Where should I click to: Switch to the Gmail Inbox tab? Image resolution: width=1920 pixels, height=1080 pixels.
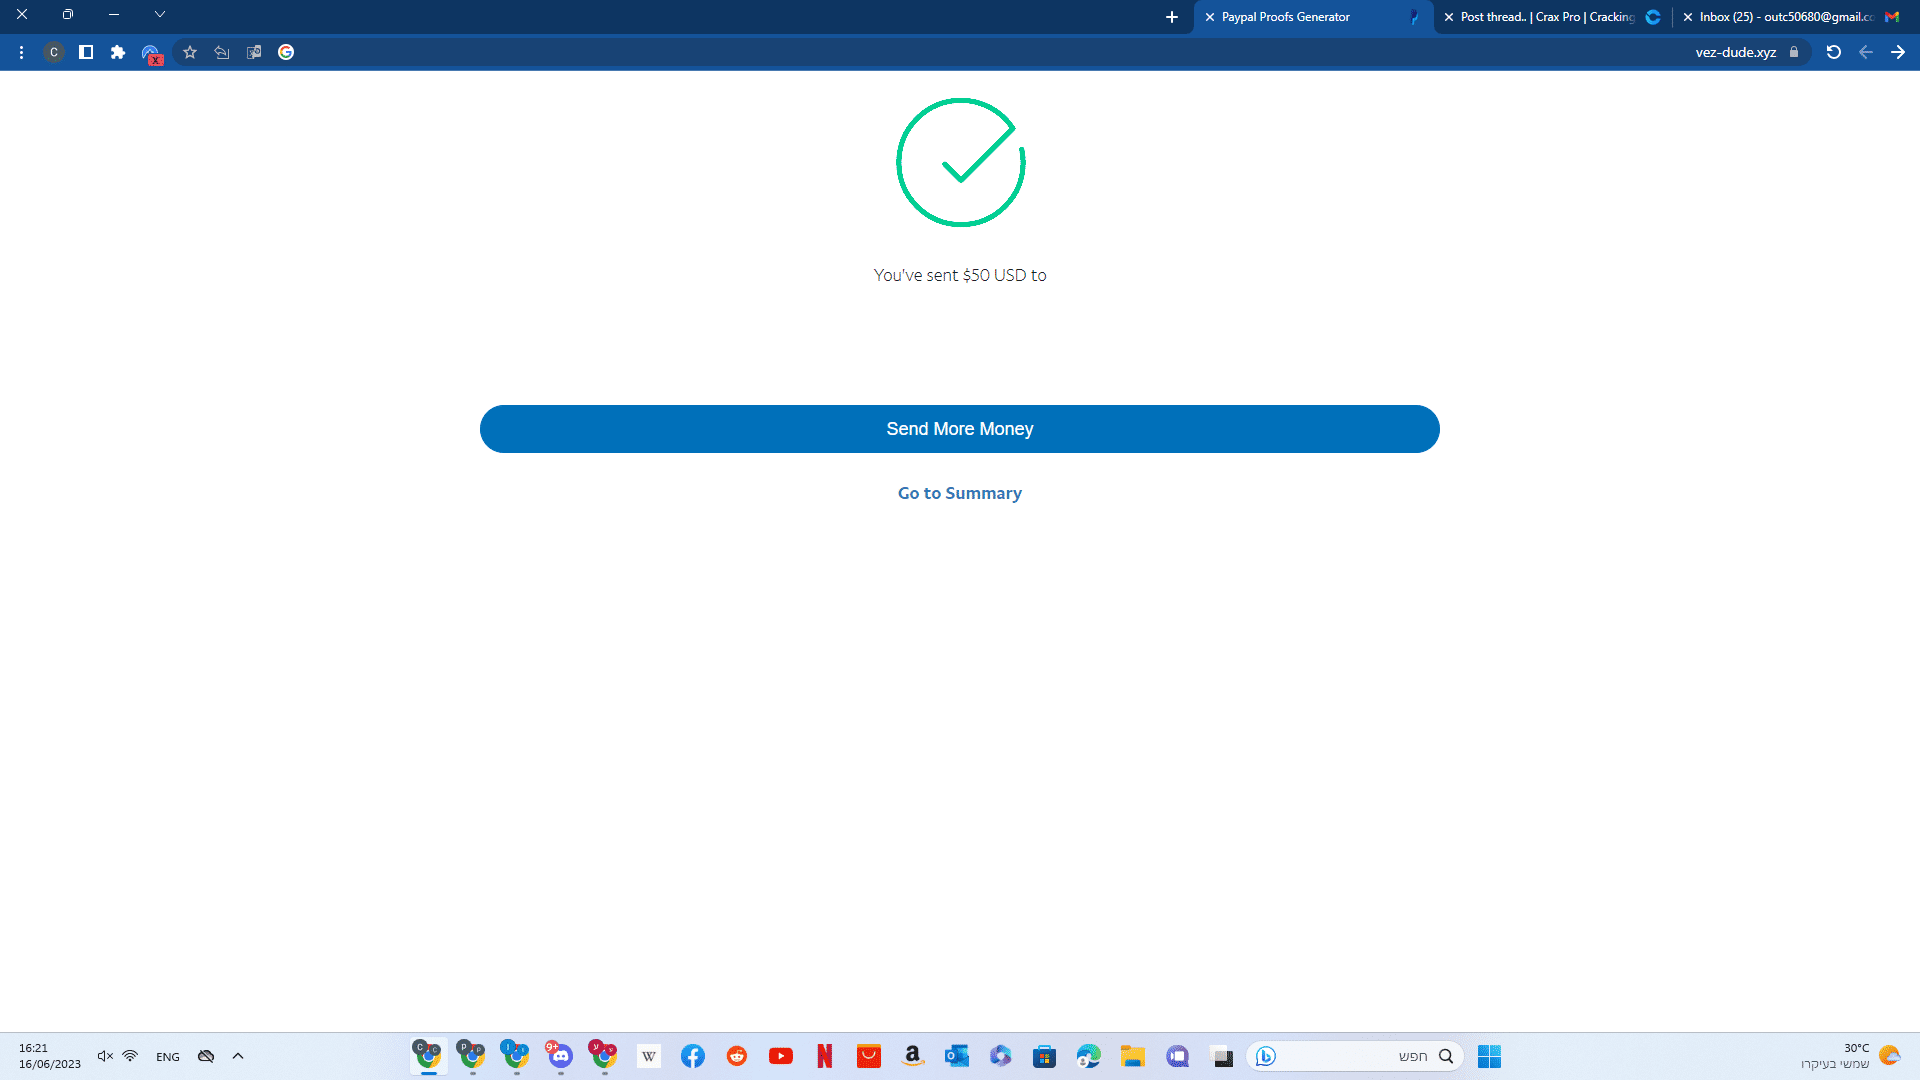(1786, 17)
